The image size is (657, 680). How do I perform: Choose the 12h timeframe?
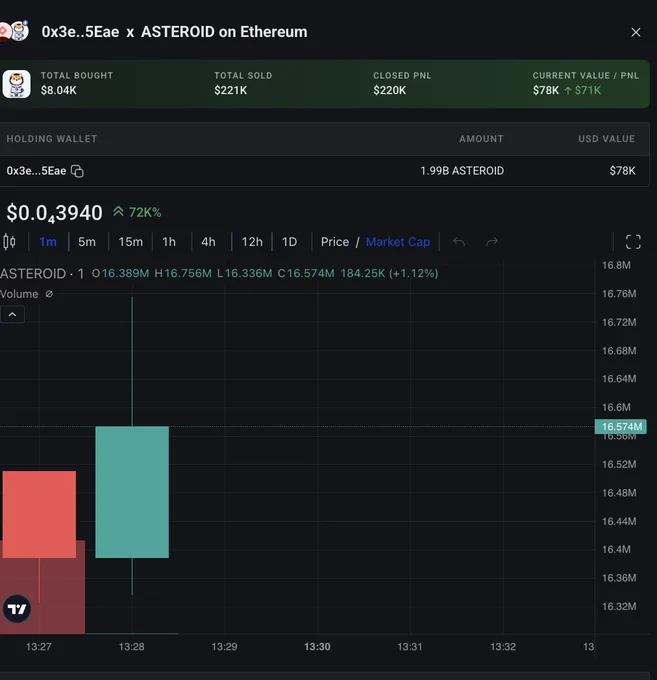point(252,242)
